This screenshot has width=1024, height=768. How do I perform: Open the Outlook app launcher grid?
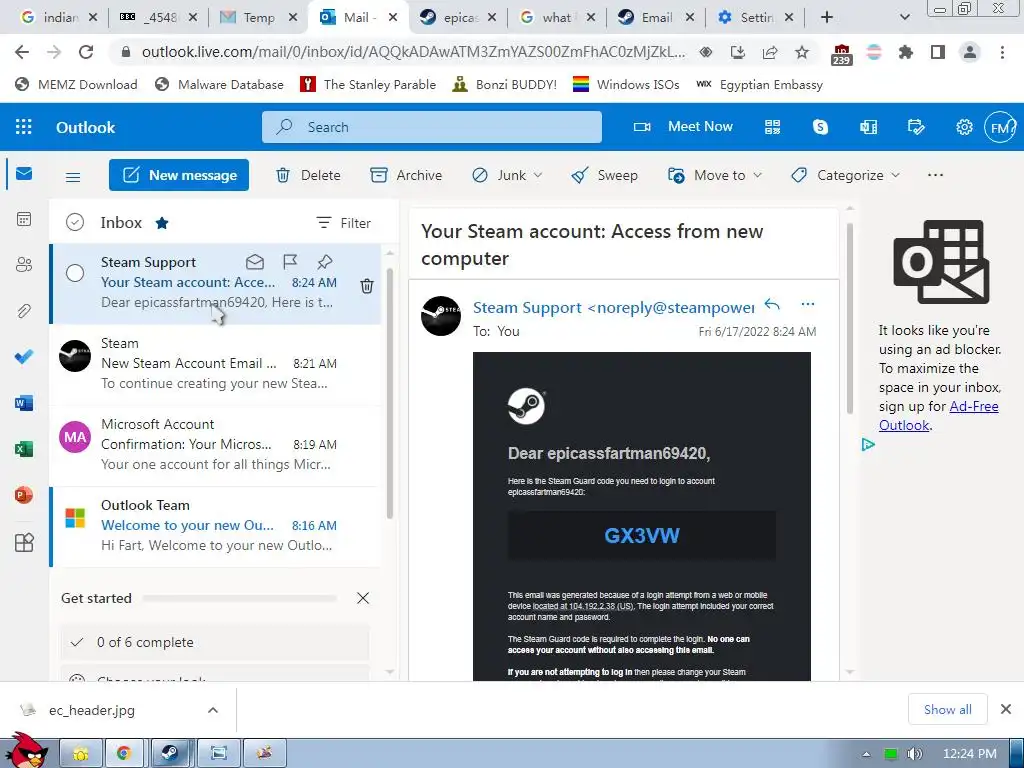coord(24,127)
